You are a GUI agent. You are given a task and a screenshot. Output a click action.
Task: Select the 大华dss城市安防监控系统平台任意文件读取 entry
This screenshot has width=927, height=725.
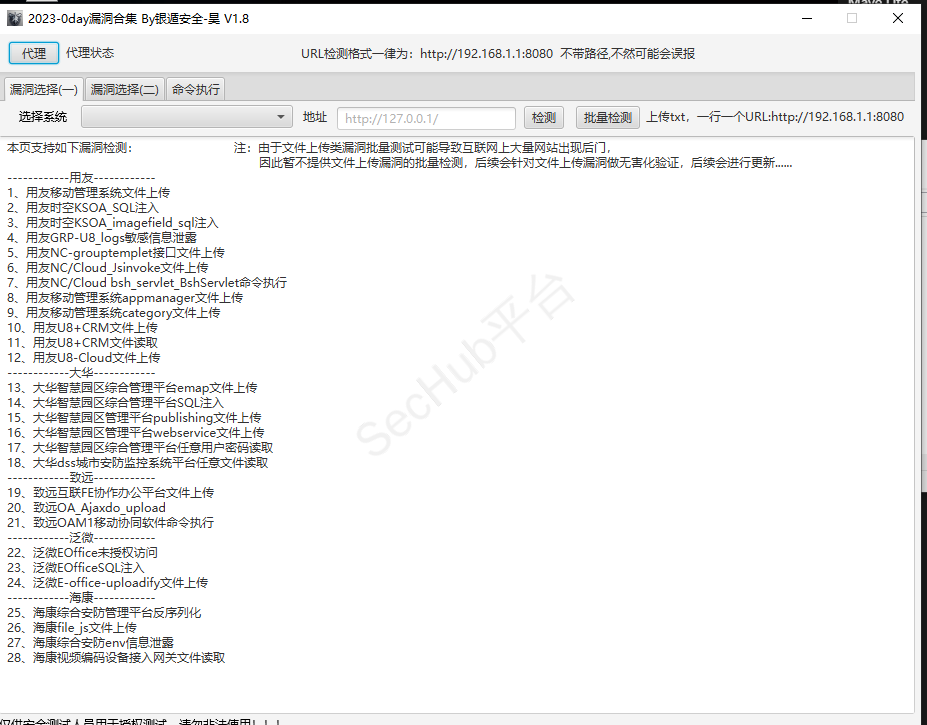coord(124,462)
